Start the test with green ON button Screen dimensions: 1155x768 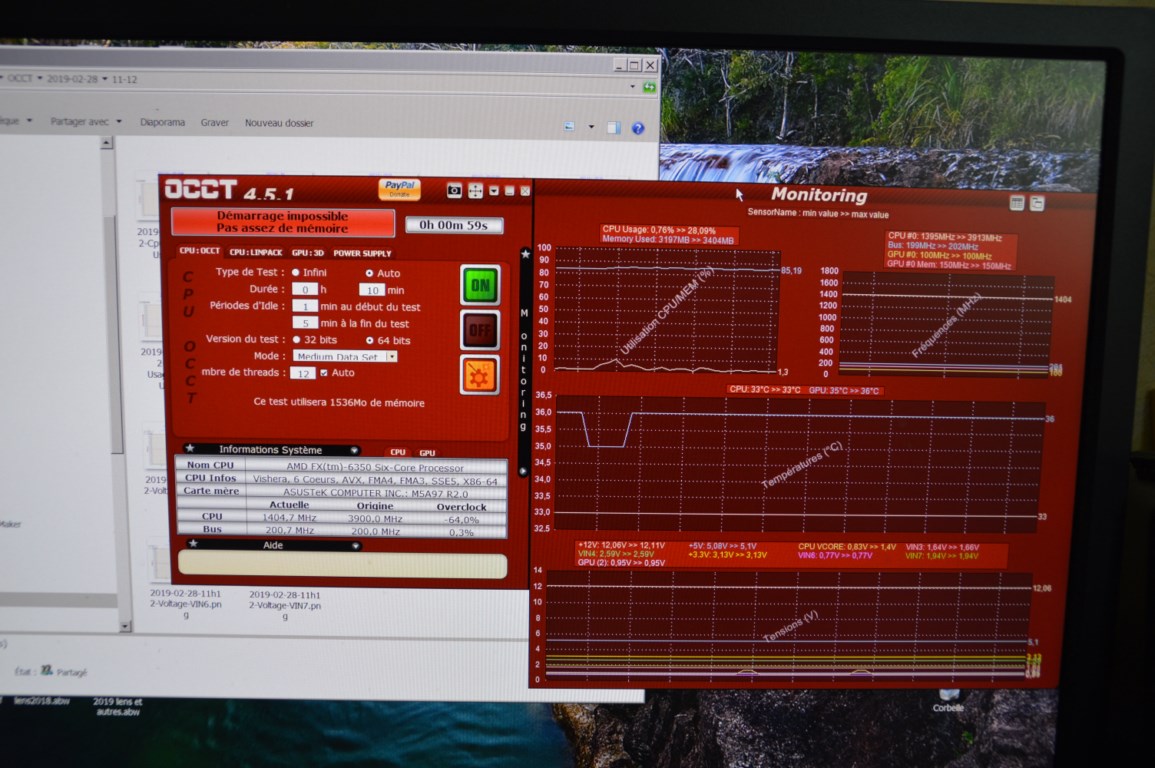pyautogui.click(x=480, y=285)
